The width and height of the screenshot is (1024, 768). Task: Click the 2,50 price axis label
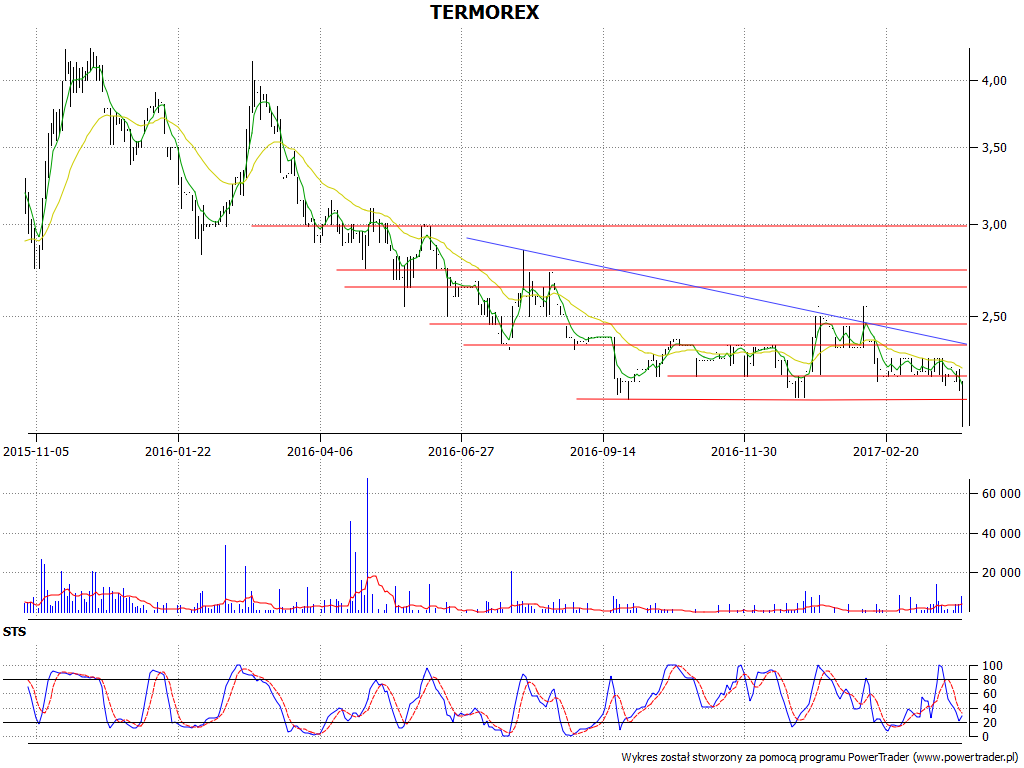pyautogui.click(x=994, y=317)
